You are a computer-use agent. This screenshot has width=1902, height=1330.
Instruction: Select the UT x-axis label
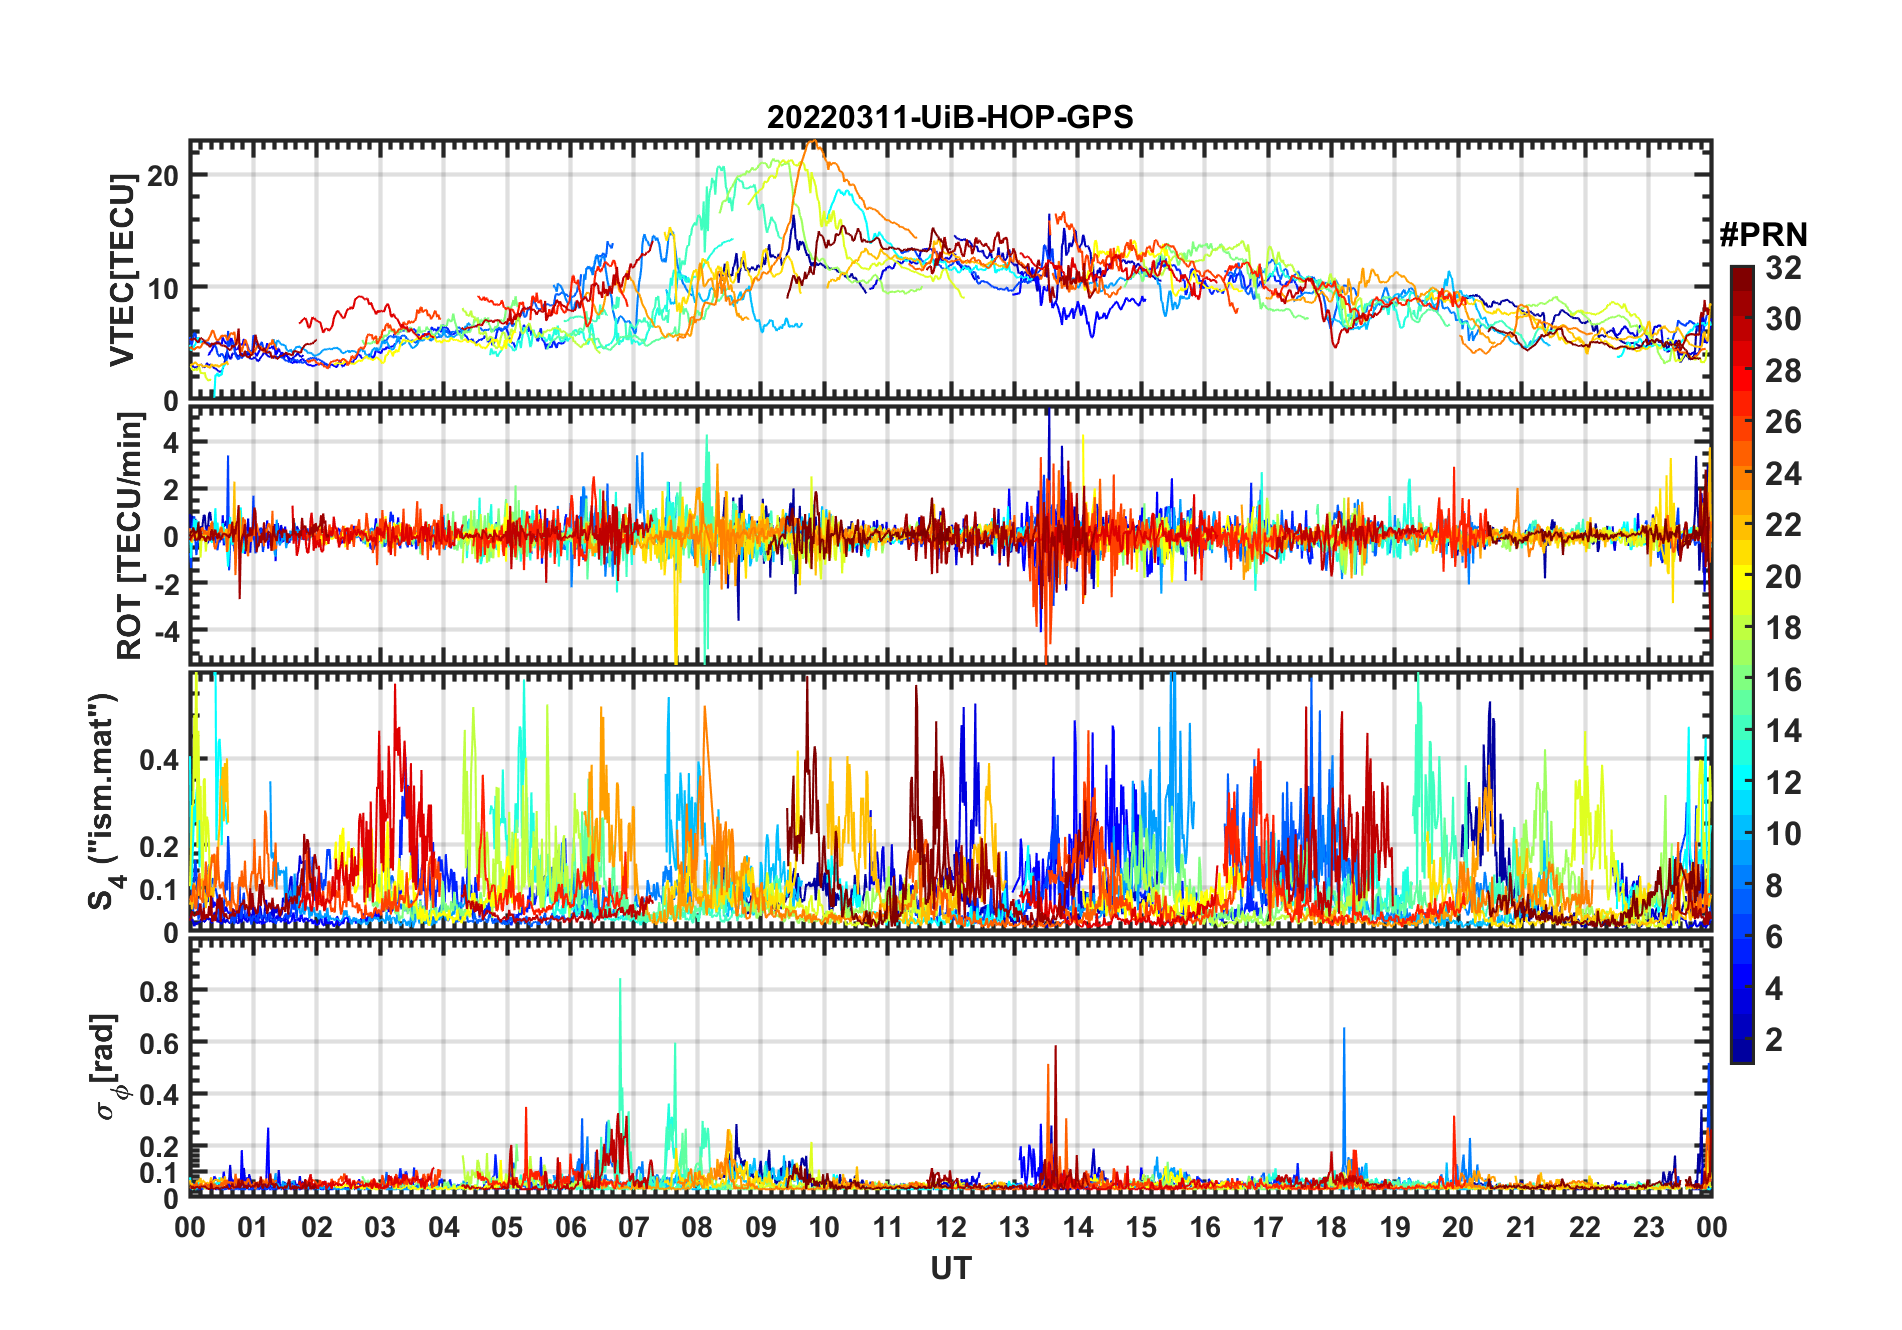pos(951,1268)
